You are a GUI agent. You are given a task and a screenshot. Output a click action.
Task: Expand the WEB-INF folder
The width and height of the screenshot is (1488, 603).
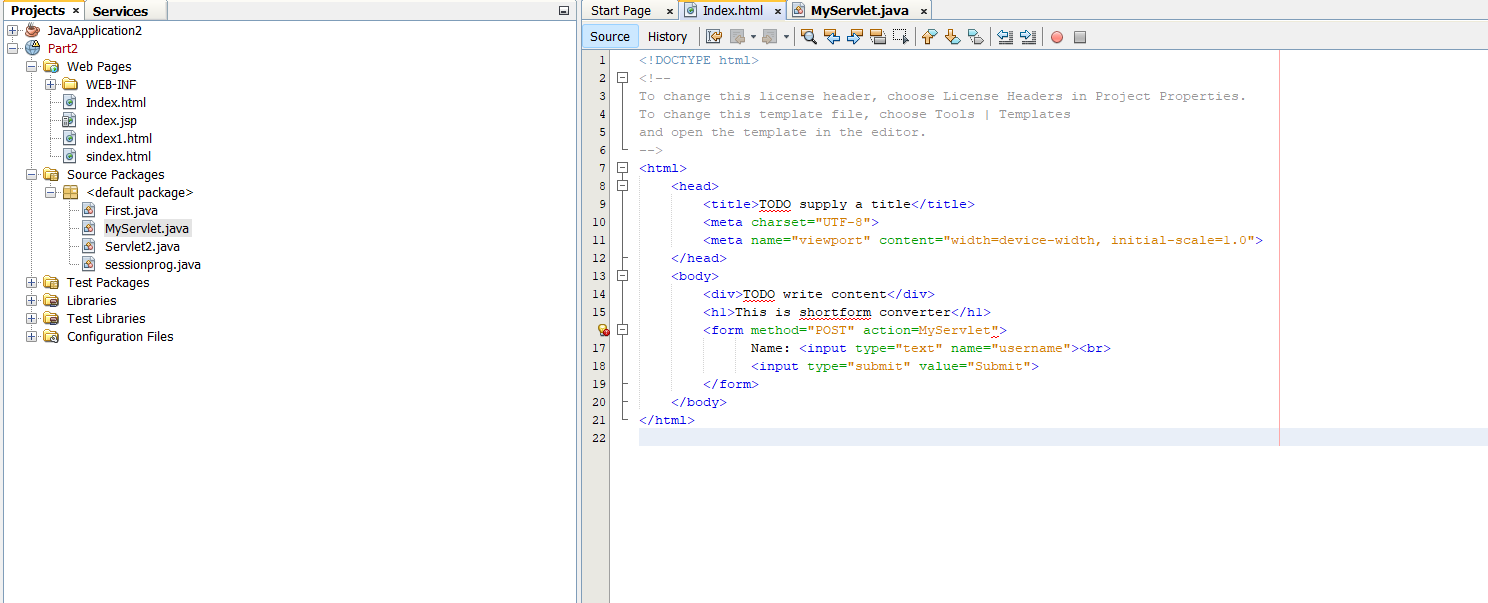click(51, 84)
